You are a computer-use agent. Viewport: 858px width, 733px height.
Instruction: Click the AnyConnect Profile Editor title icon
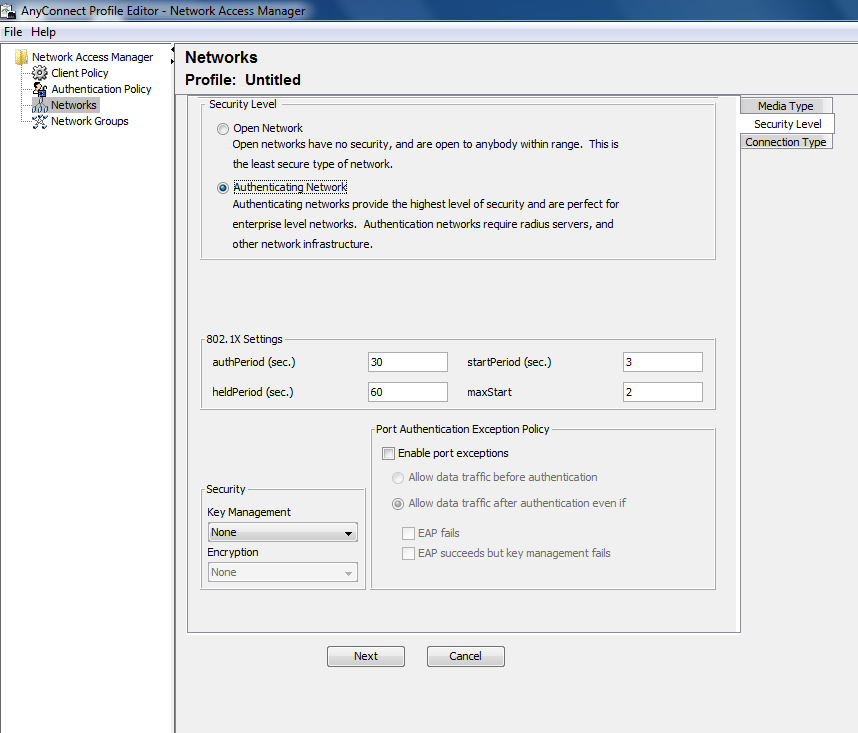pyautogui.click(x=8, y=10)
